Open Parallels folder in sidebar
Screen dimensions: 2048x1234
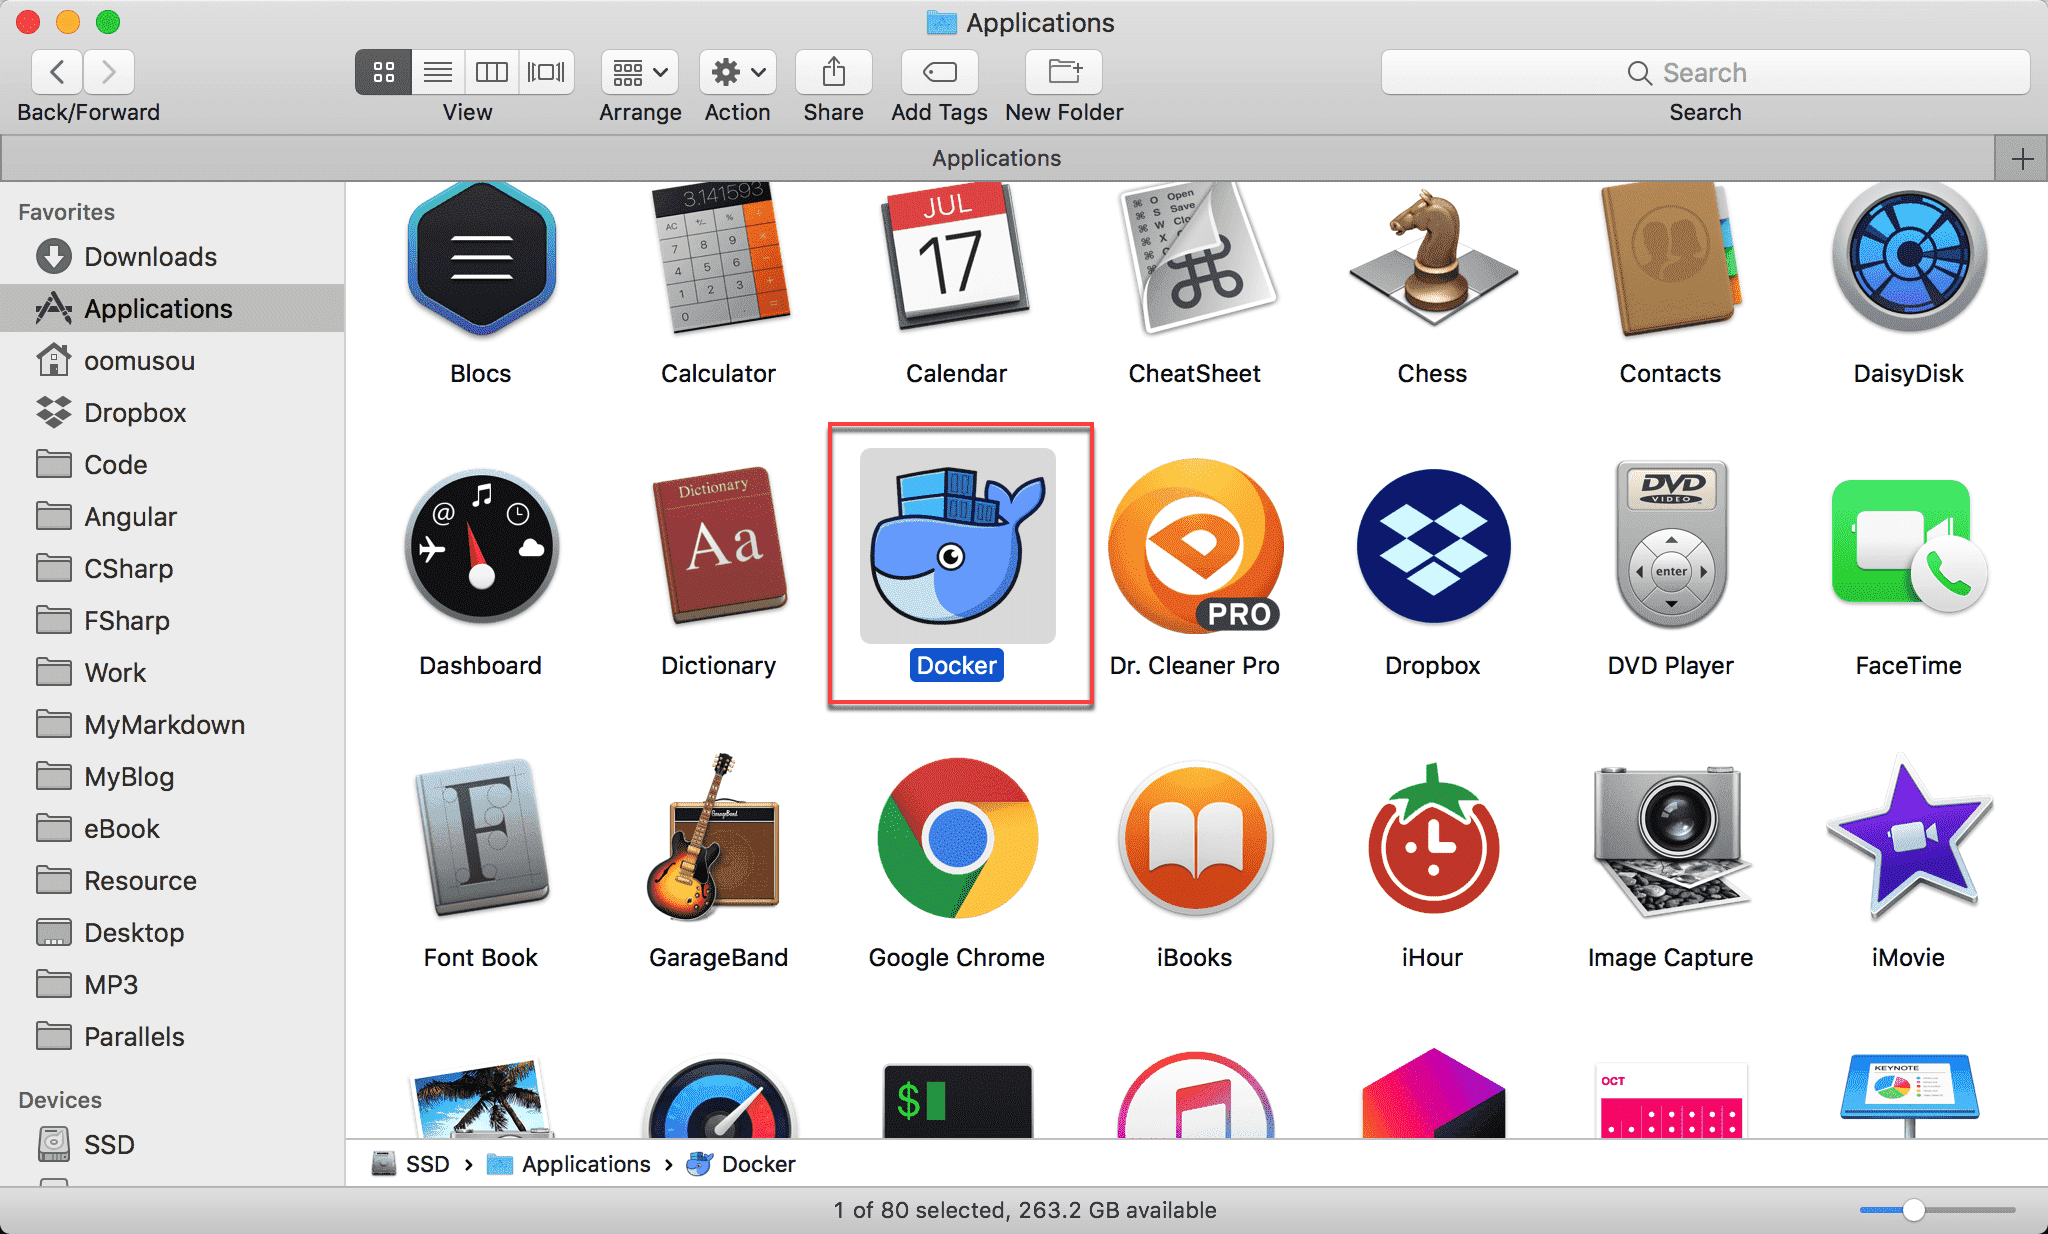click(x=172, y=1037)
